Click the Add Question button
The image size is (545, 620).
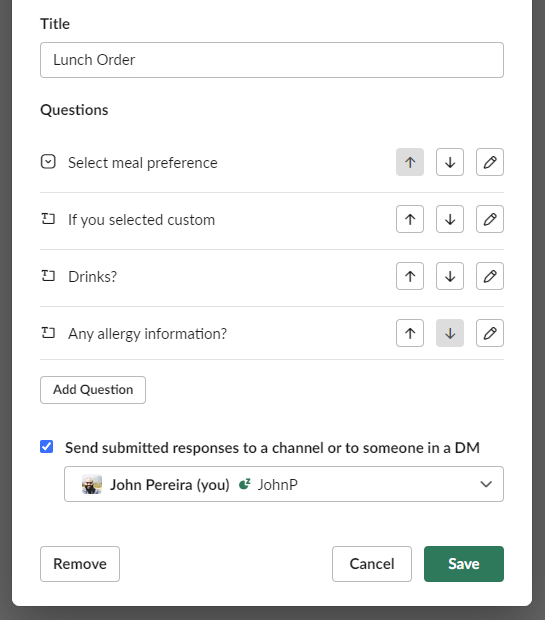(93, 390)
